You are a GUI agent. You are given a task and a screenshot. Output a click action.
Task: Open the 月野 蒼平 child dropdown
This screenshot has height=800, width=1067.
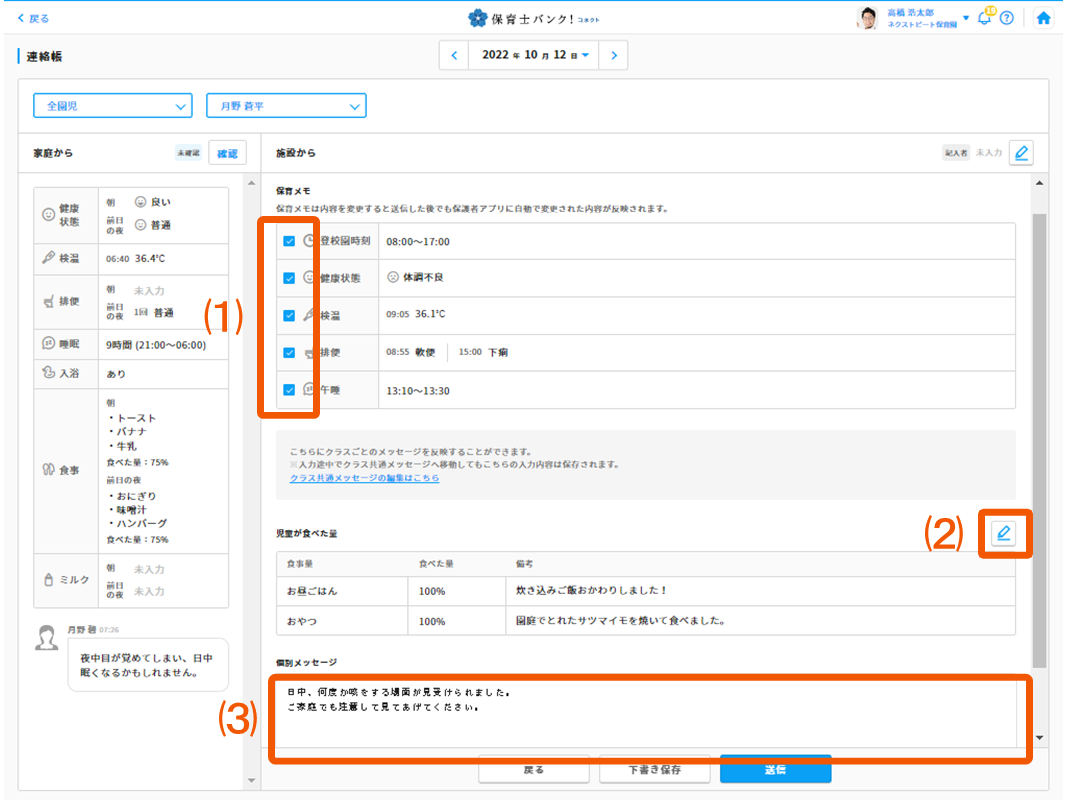click(x=286, y=105)
